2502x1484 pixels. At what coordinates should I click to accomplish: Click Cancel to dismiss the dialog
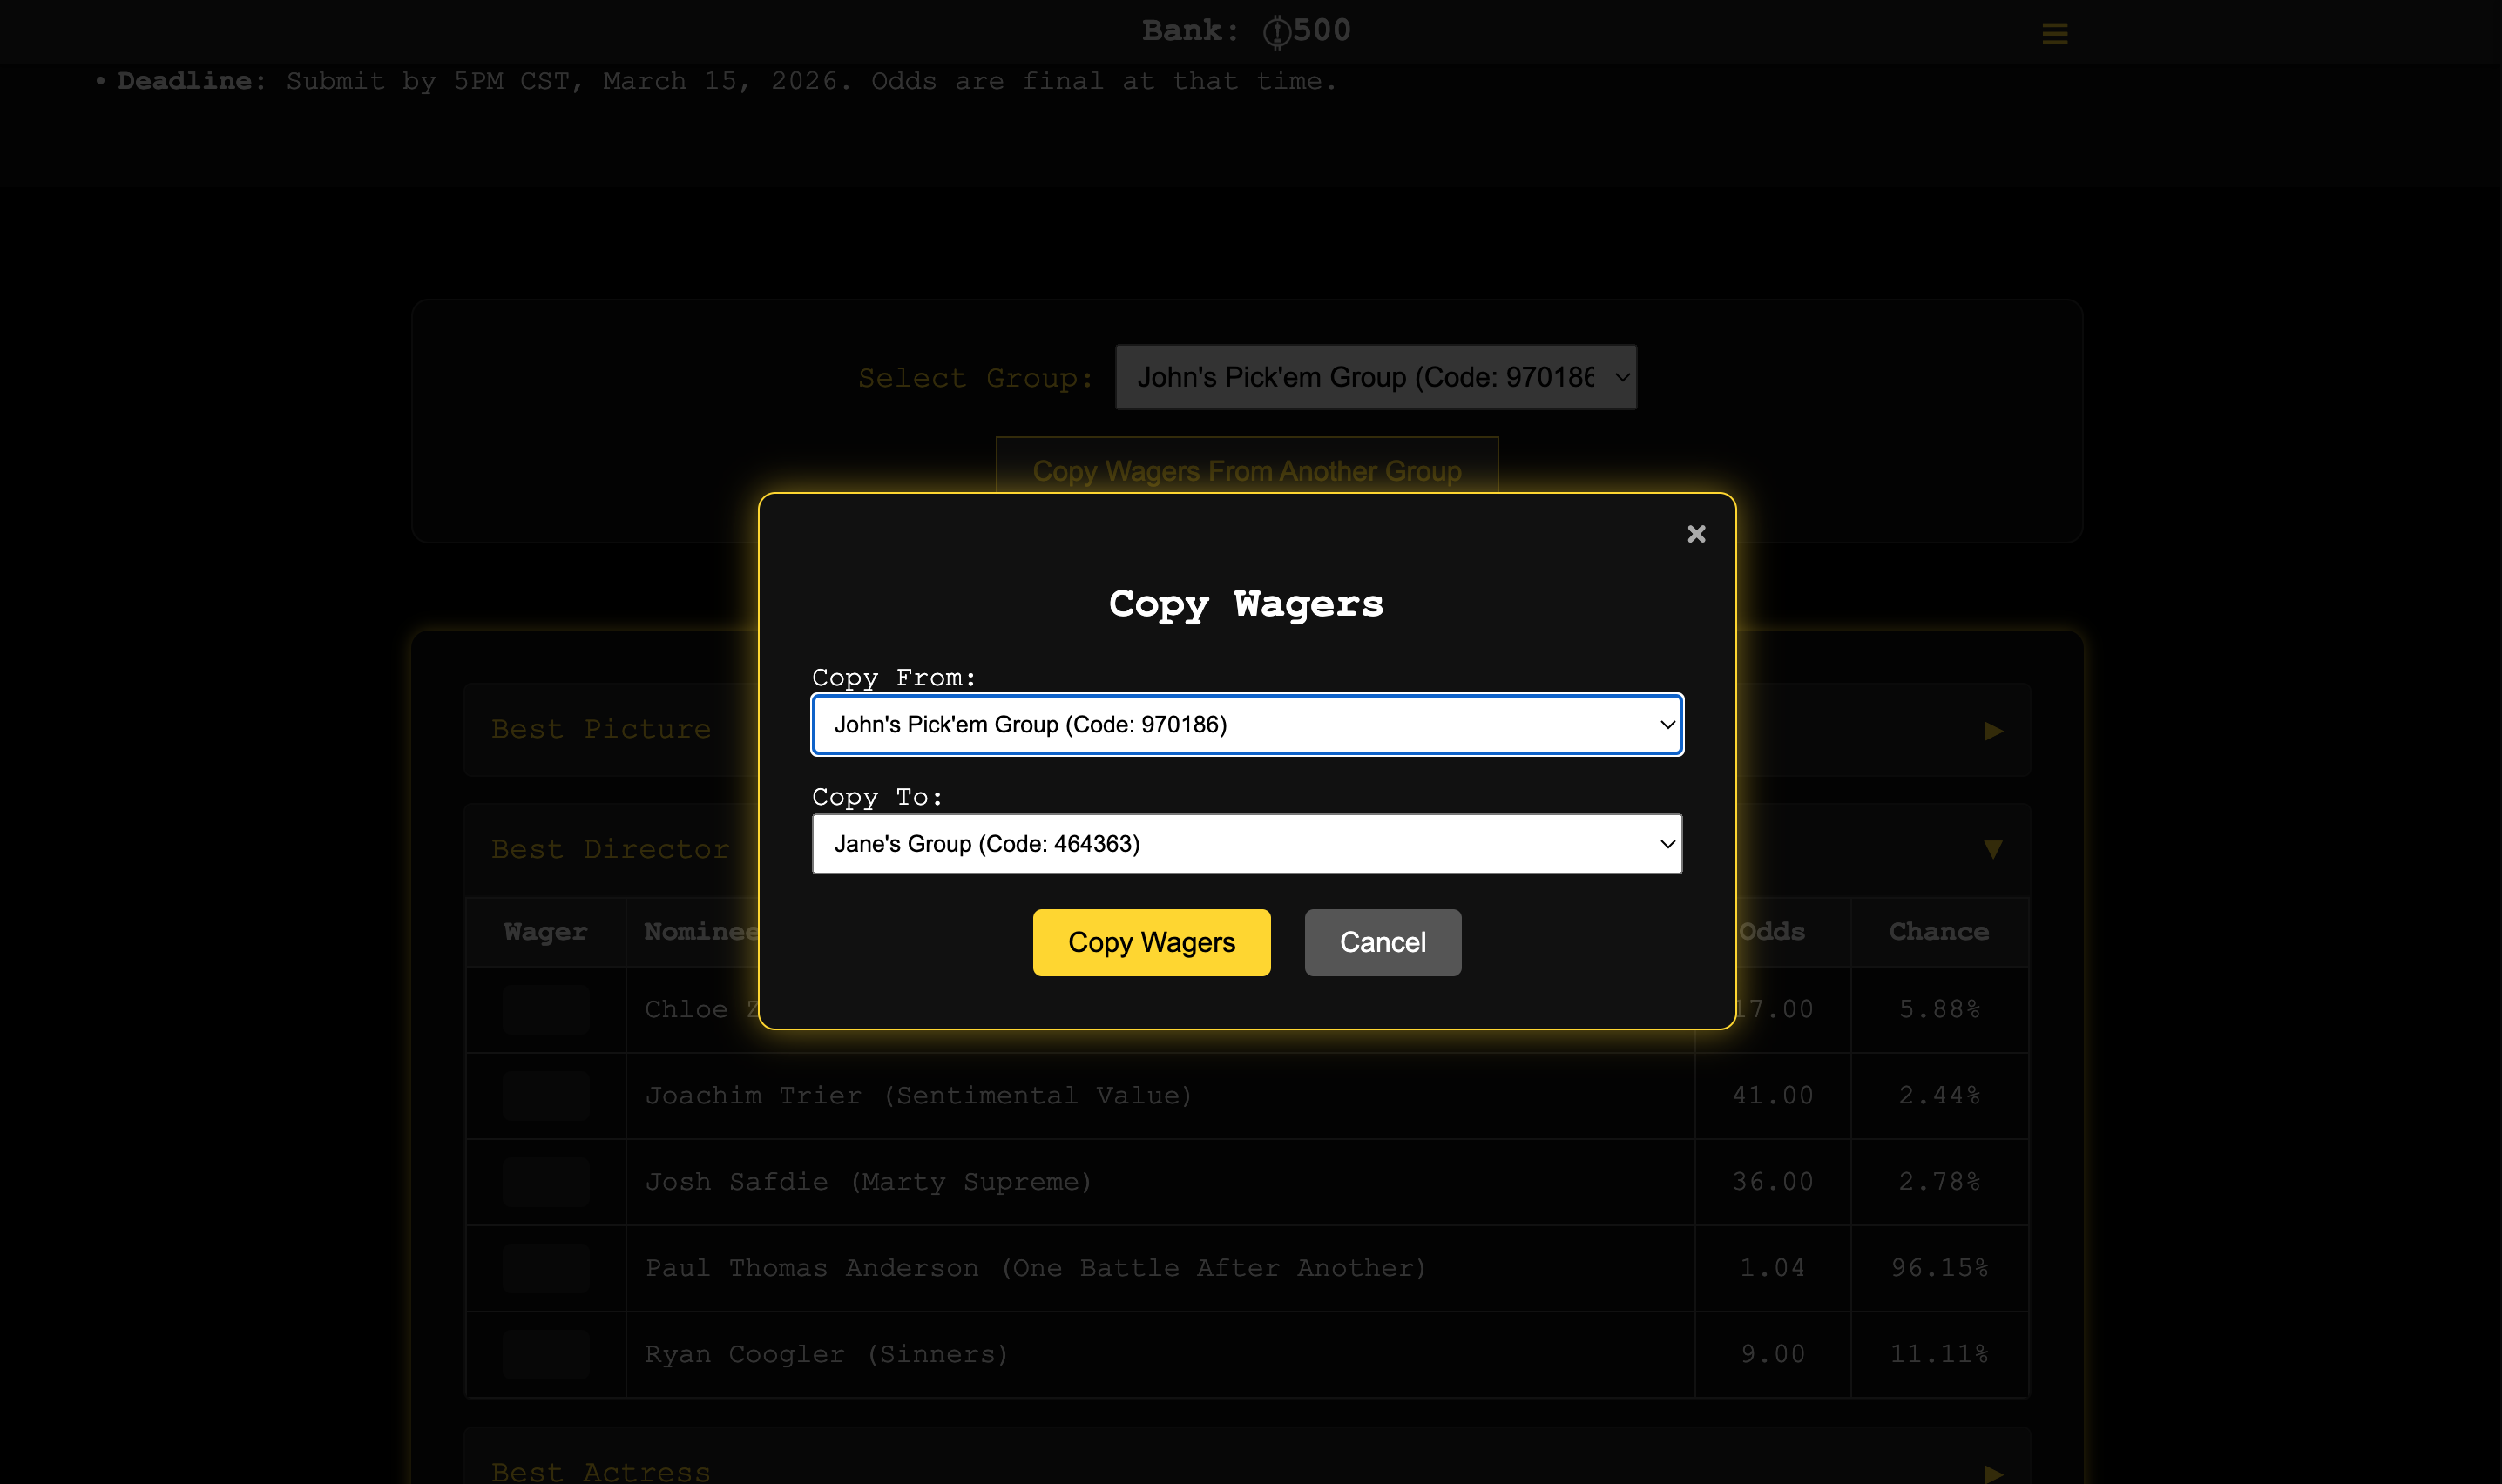coord(1382,941)
